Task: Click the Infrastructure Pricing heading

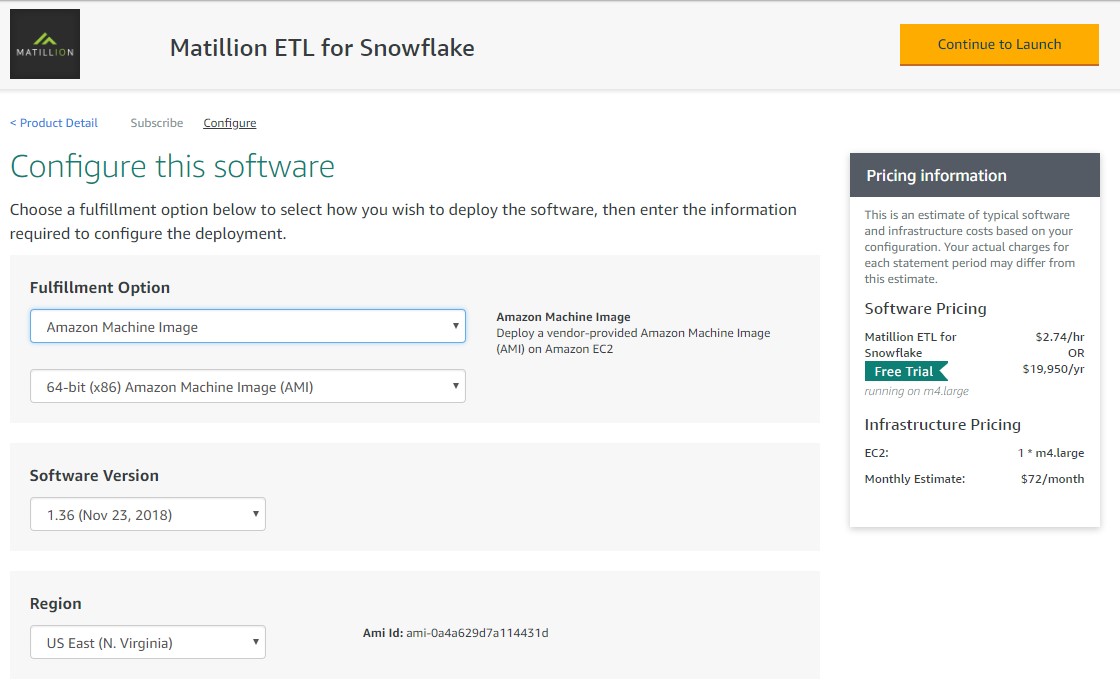Action: [943, 424]
